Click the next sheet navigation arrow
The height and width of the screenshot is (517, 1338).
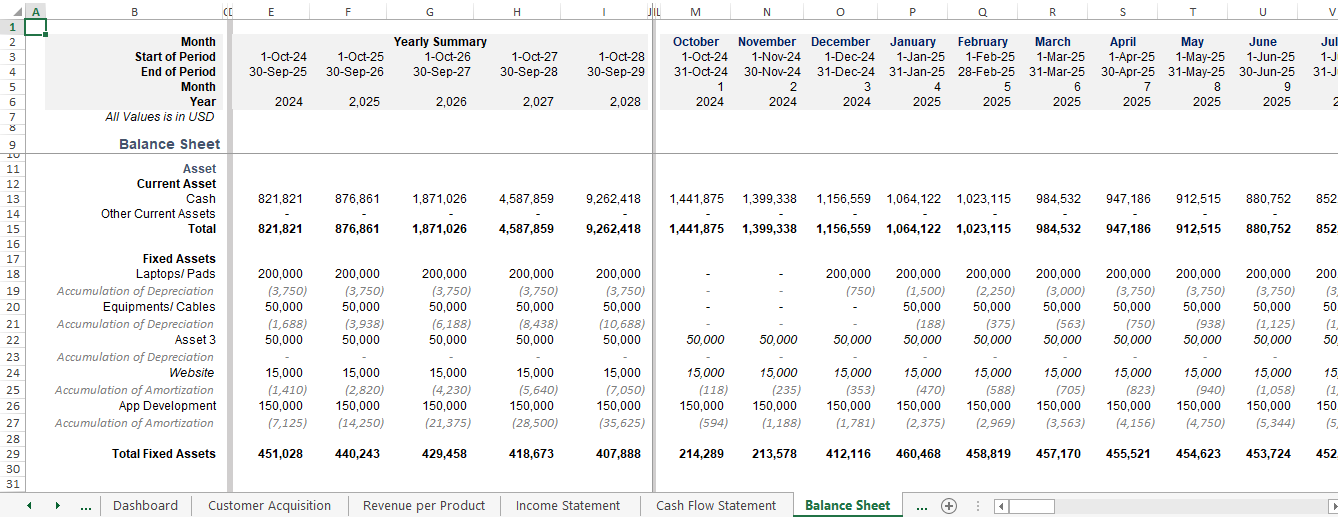pyautogui.click(x=57, y=506)
